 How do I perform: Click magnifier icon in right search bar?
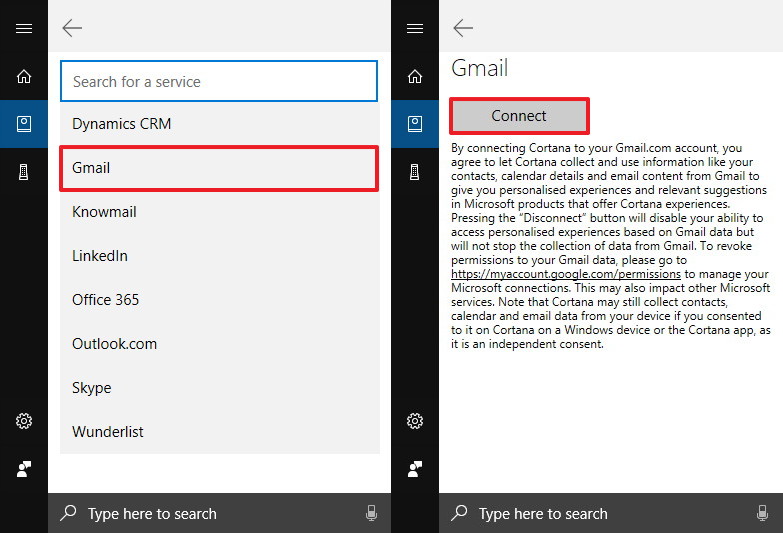459,513
